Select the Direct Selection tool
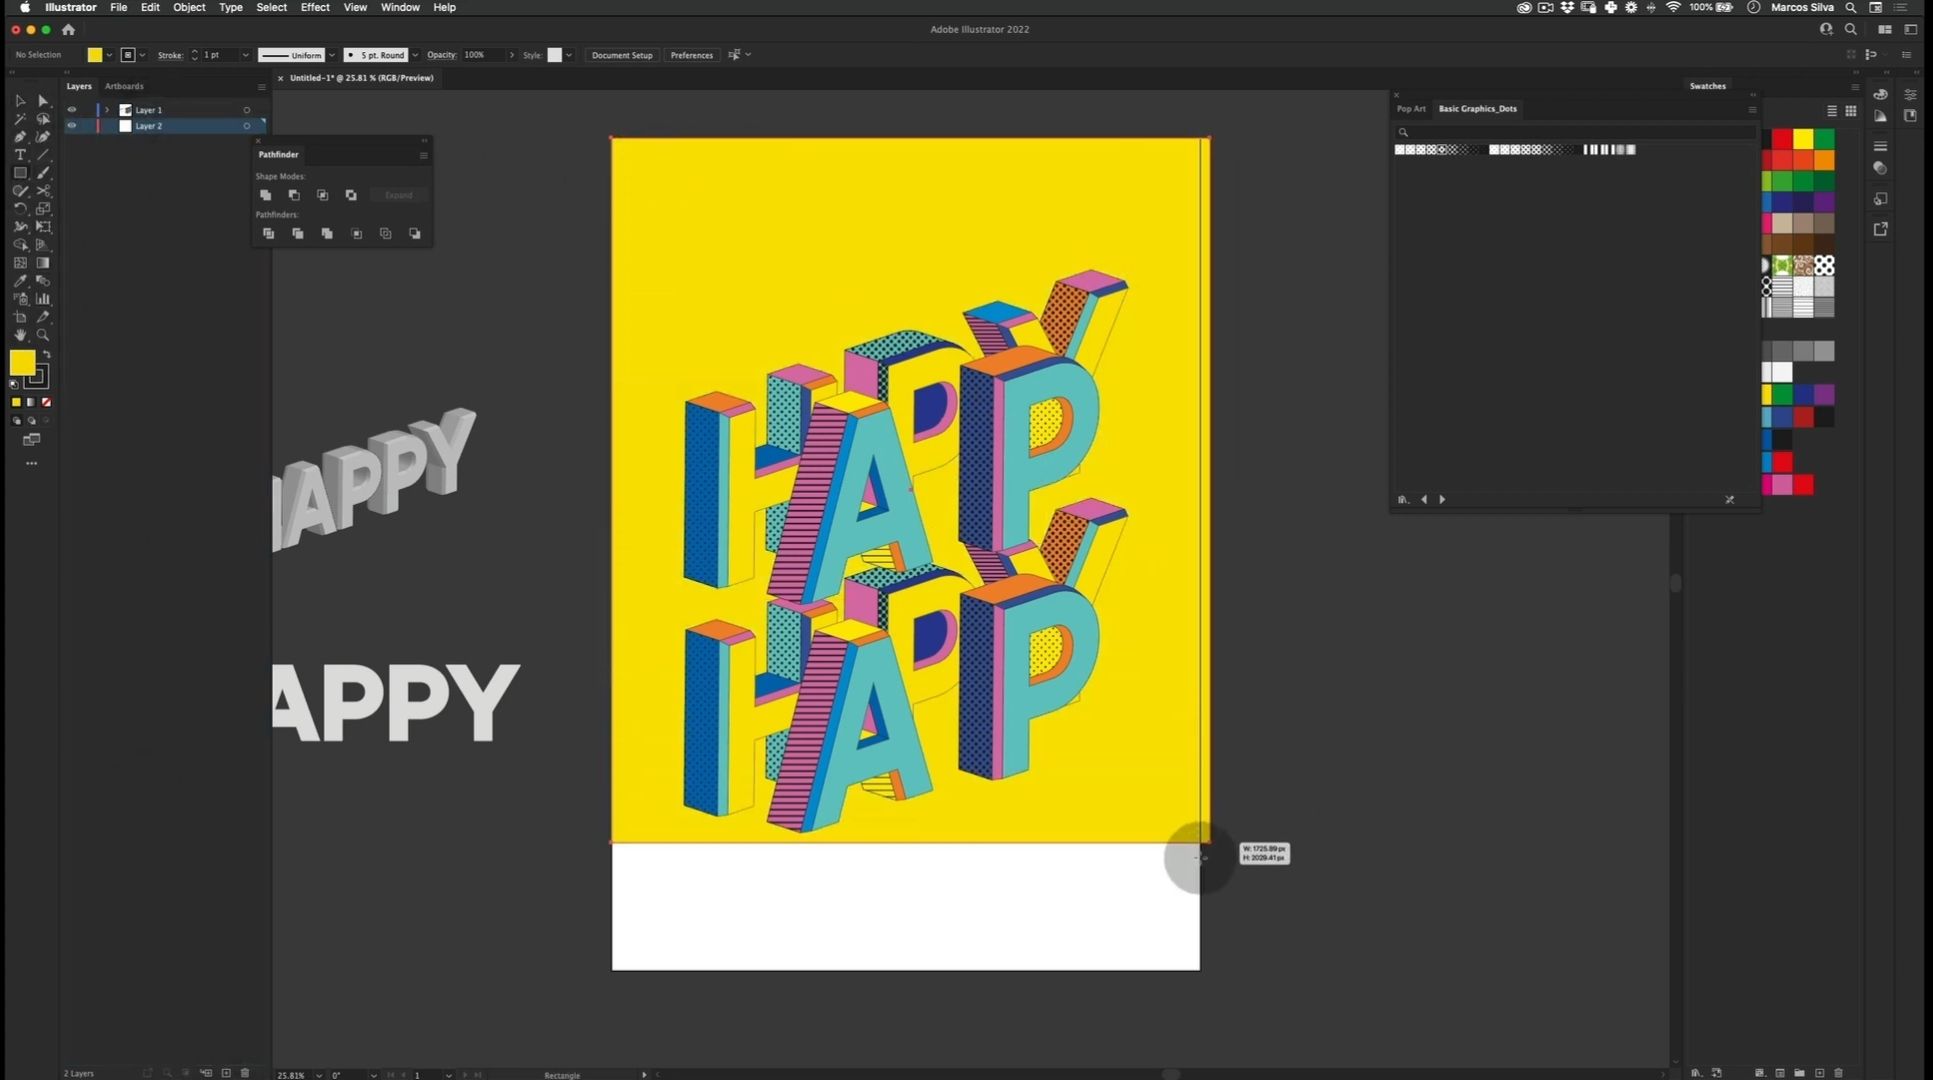 (43, 101)
